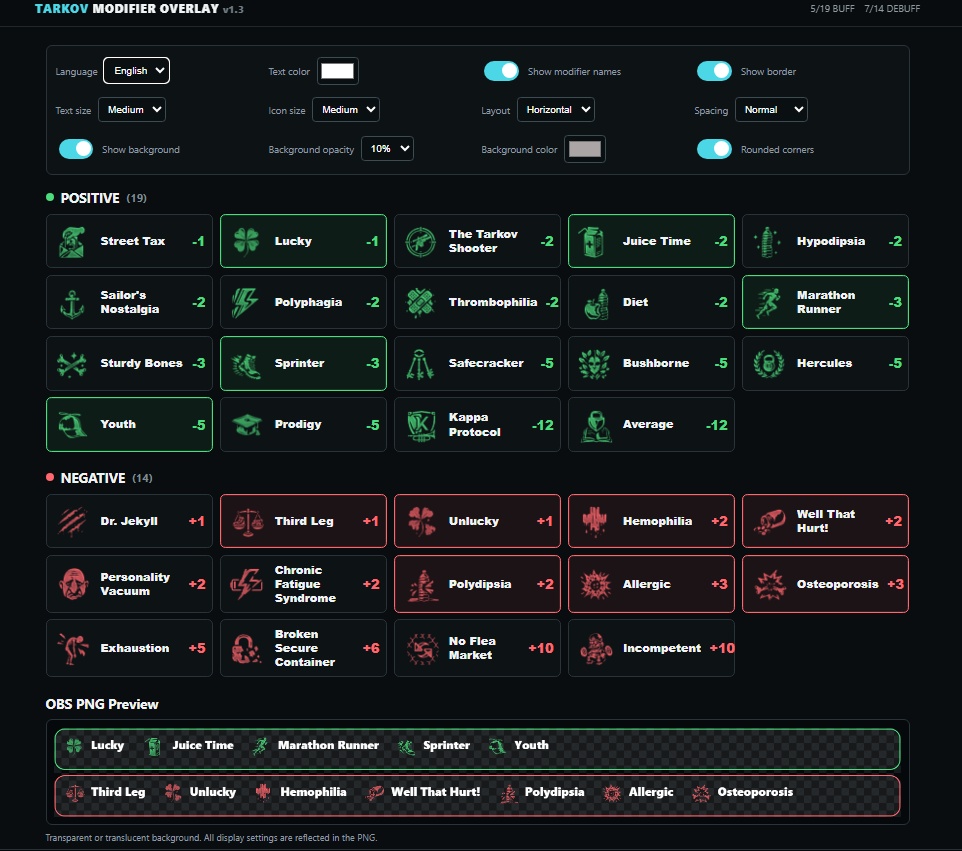The image size is (962, 851).
Task: Click Marathon Runner in the buff preview
Action: click(328, 745)
